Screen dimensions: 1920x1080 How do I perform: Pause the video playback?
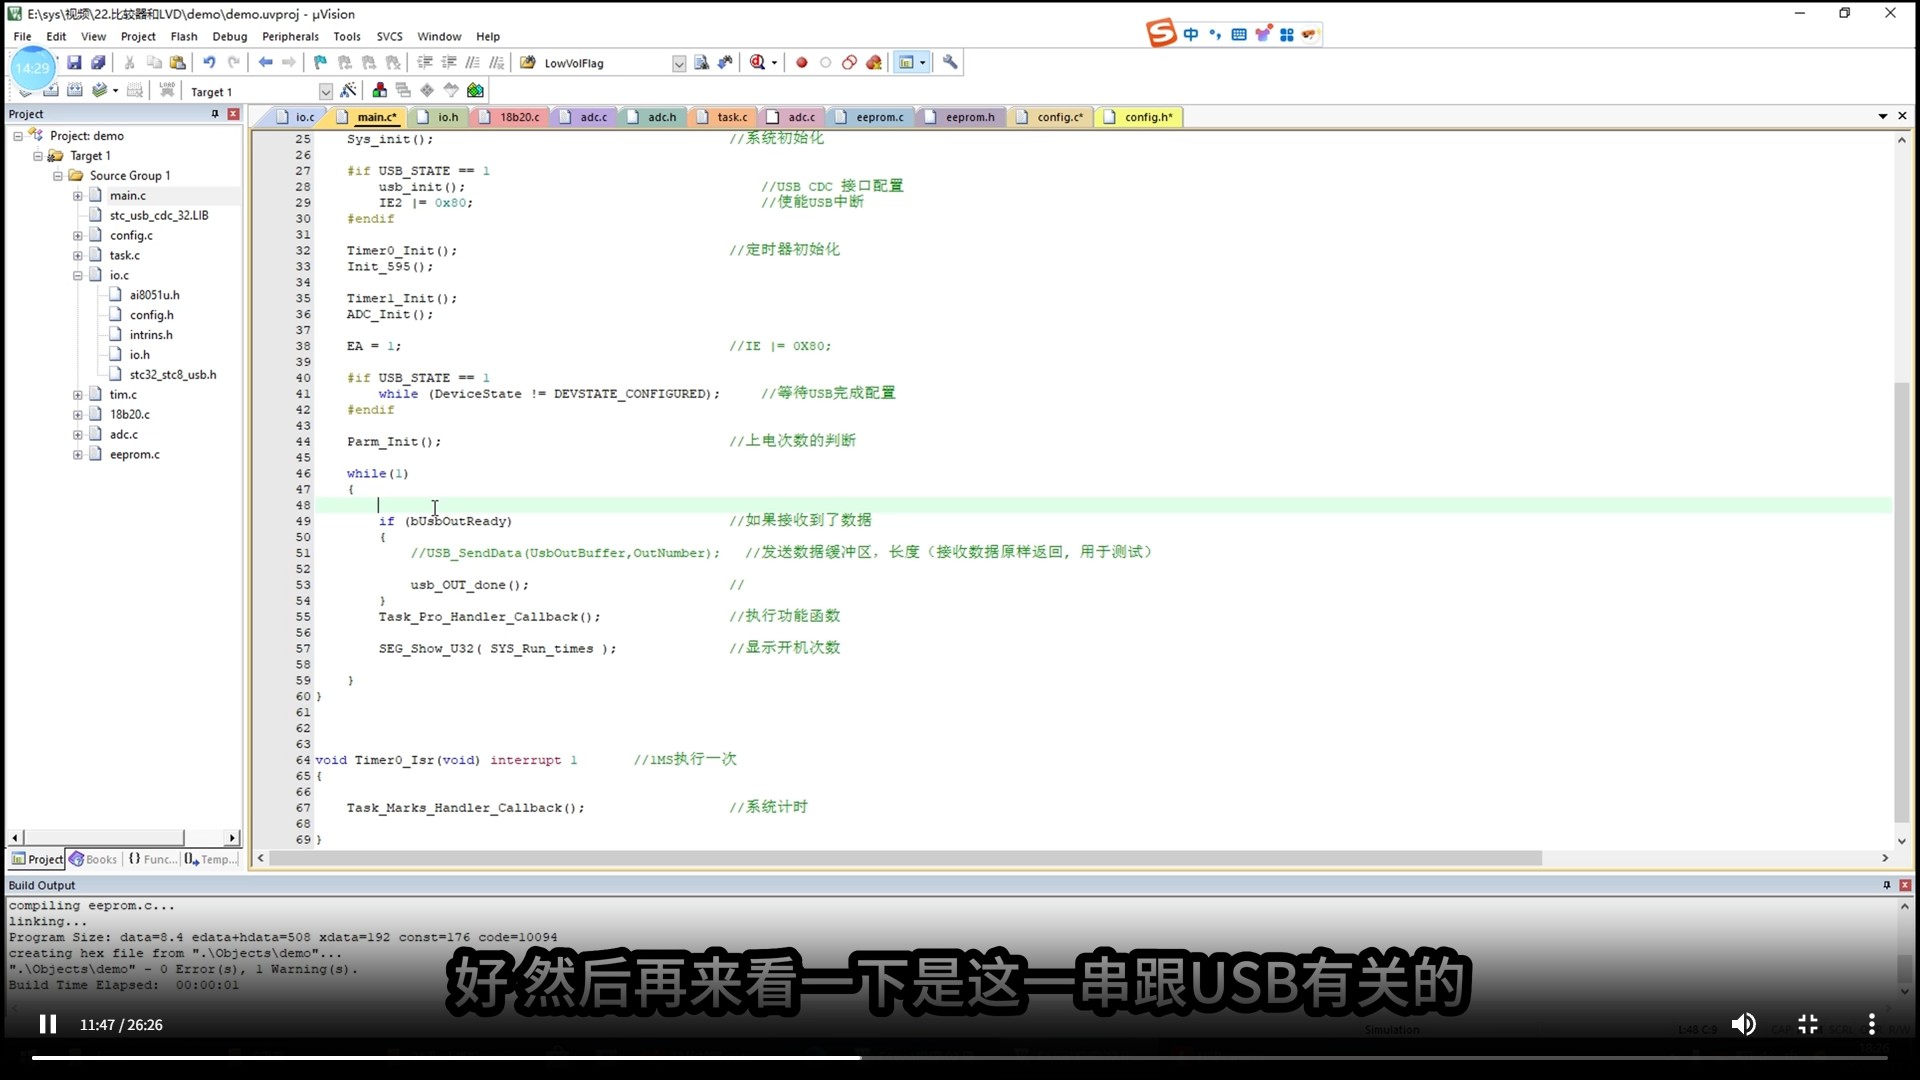[x=46, y=1024]
